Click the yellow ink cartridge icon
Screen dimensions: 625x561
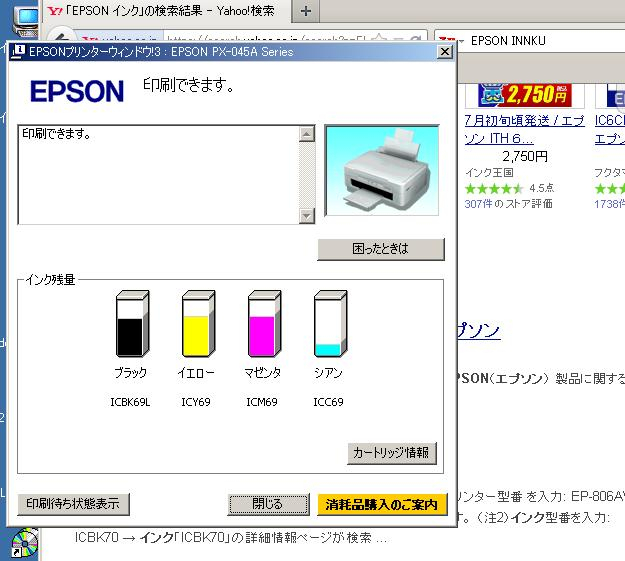tap(198, 324)
